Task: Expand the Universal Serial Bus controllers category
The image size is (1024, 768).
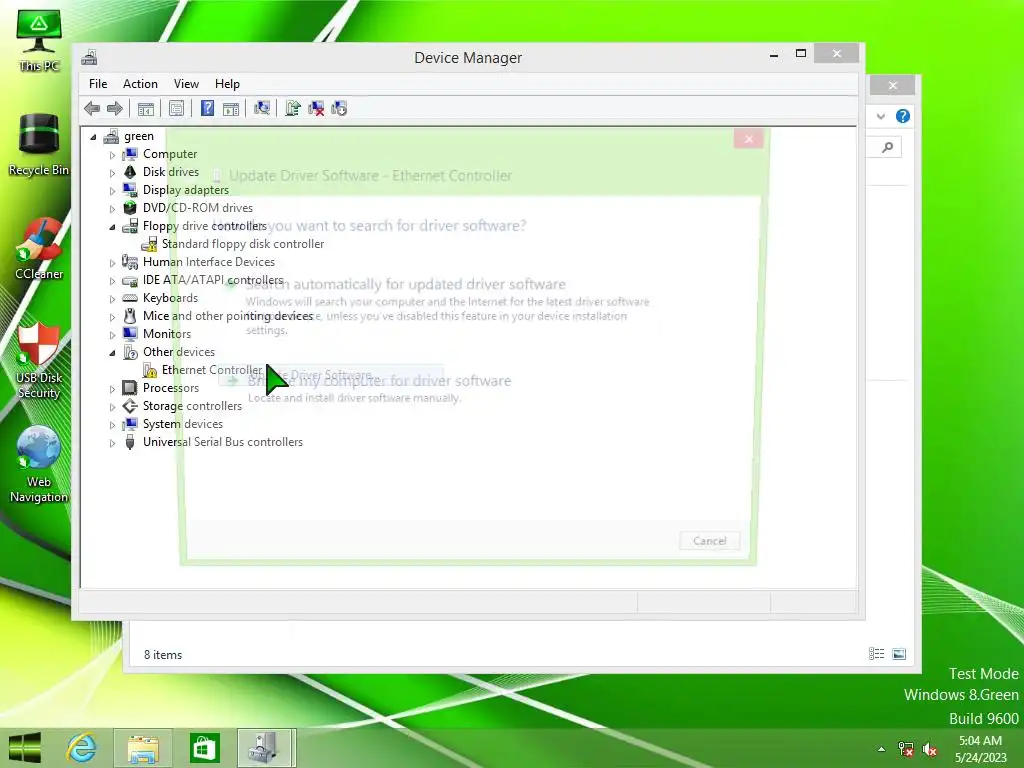Action: (112, 443)
